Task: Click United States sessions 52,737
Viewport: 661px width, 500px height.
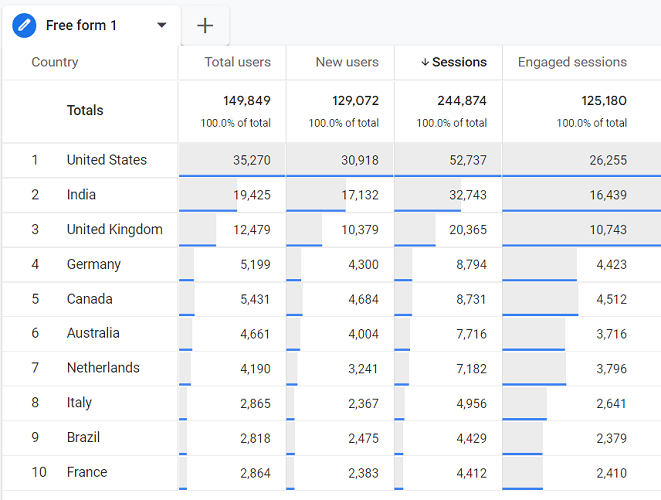Action: 468,160
